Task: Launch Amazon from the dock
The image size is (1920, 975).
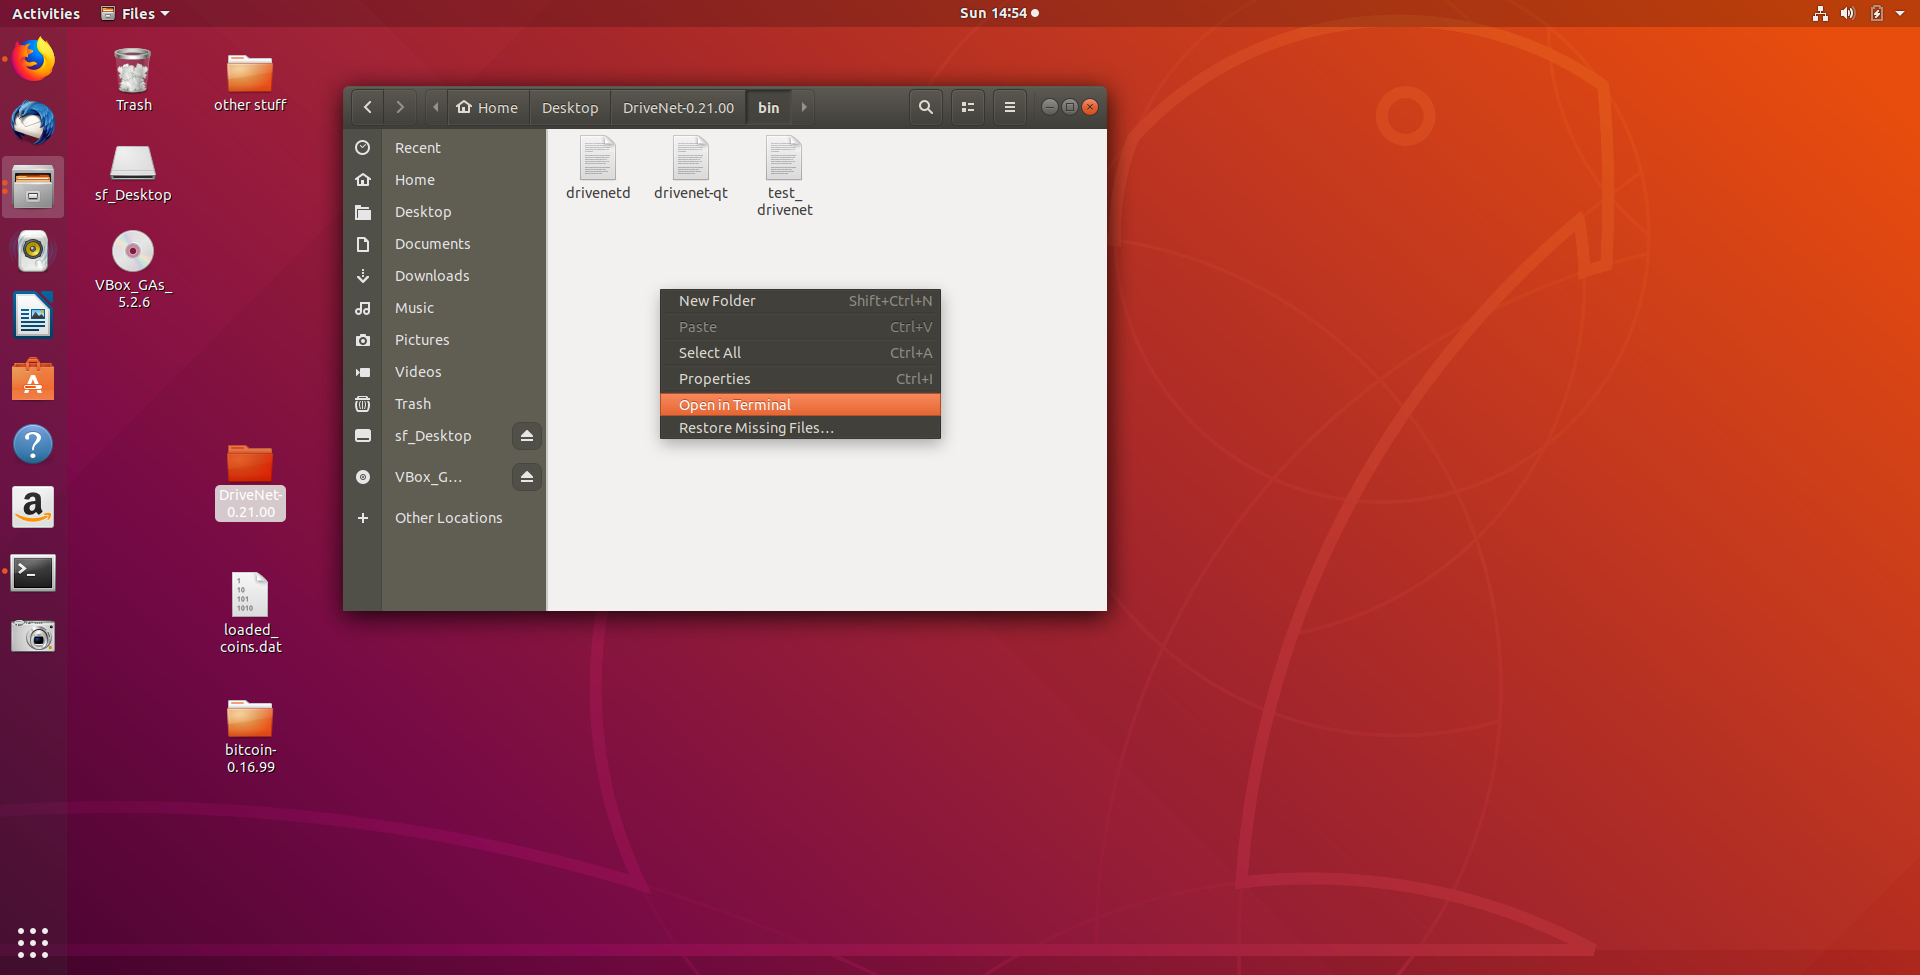Action: [x=33, y=508]
